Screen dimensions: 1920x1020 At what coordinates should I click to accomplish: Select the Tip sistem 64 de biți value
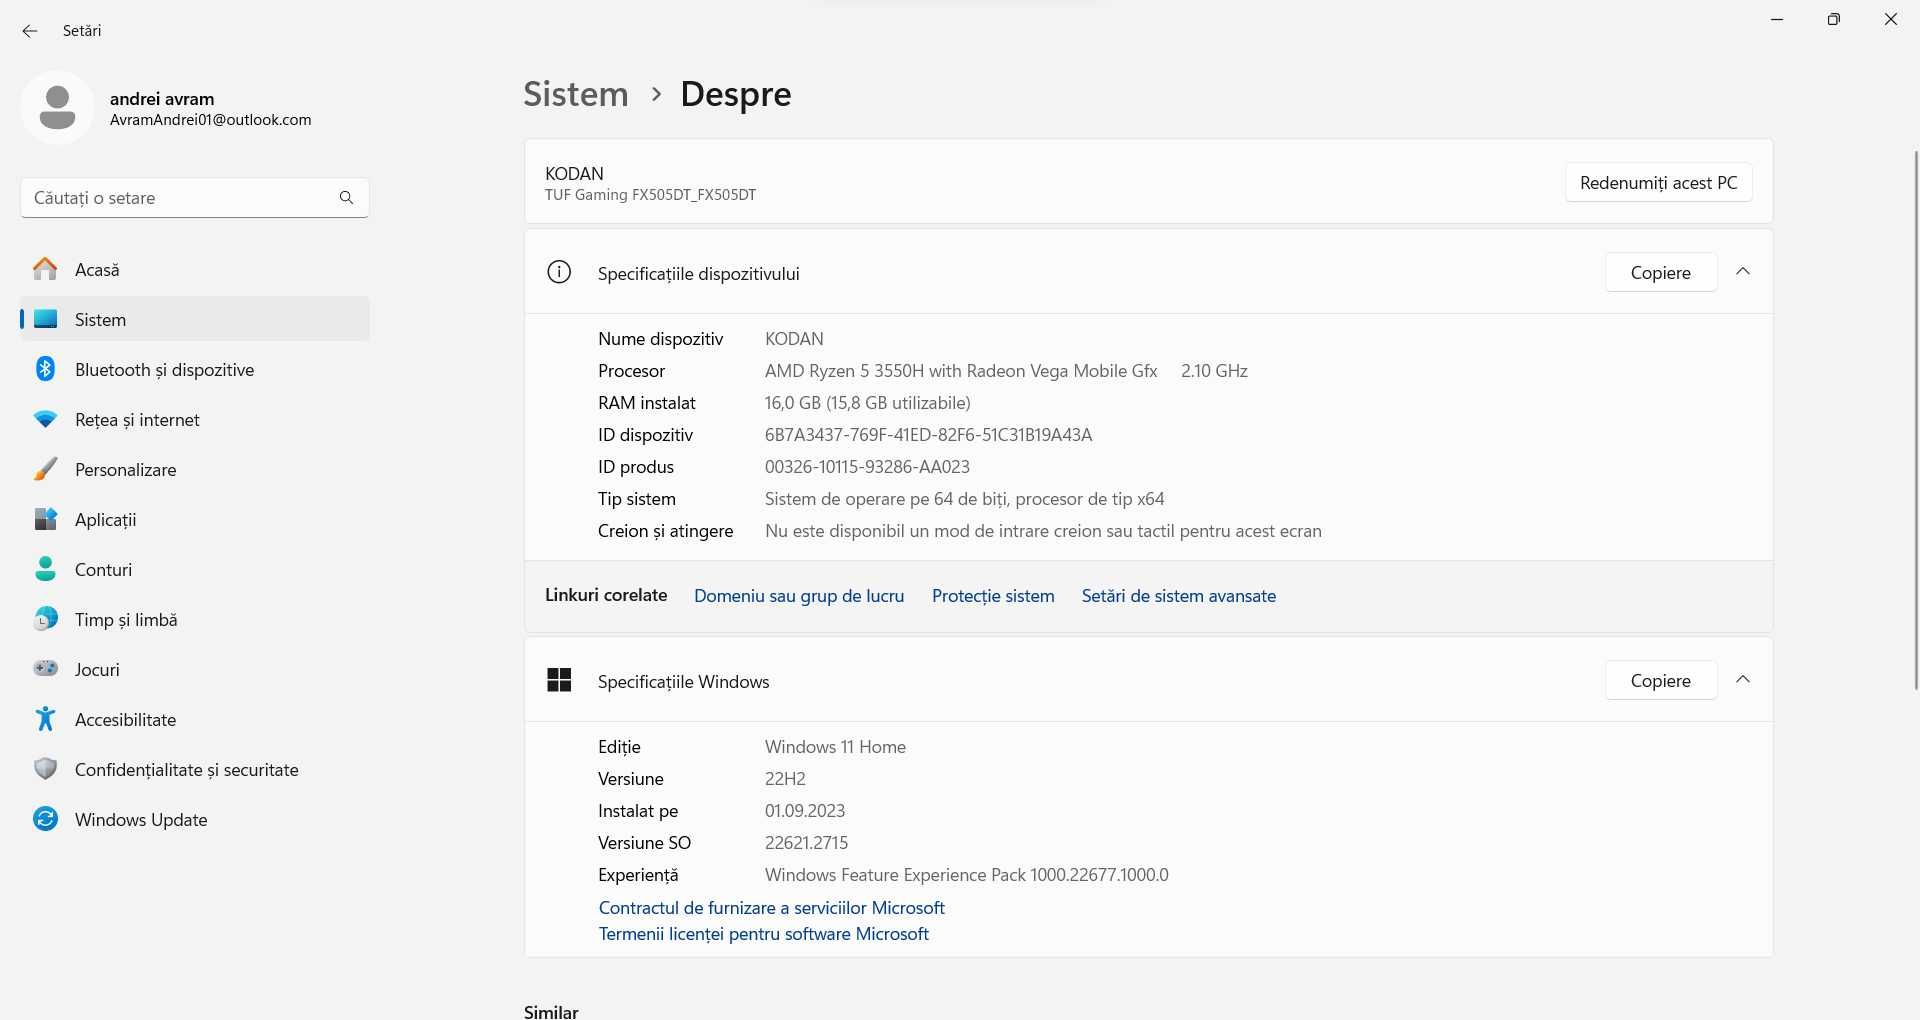pos(964,499)
